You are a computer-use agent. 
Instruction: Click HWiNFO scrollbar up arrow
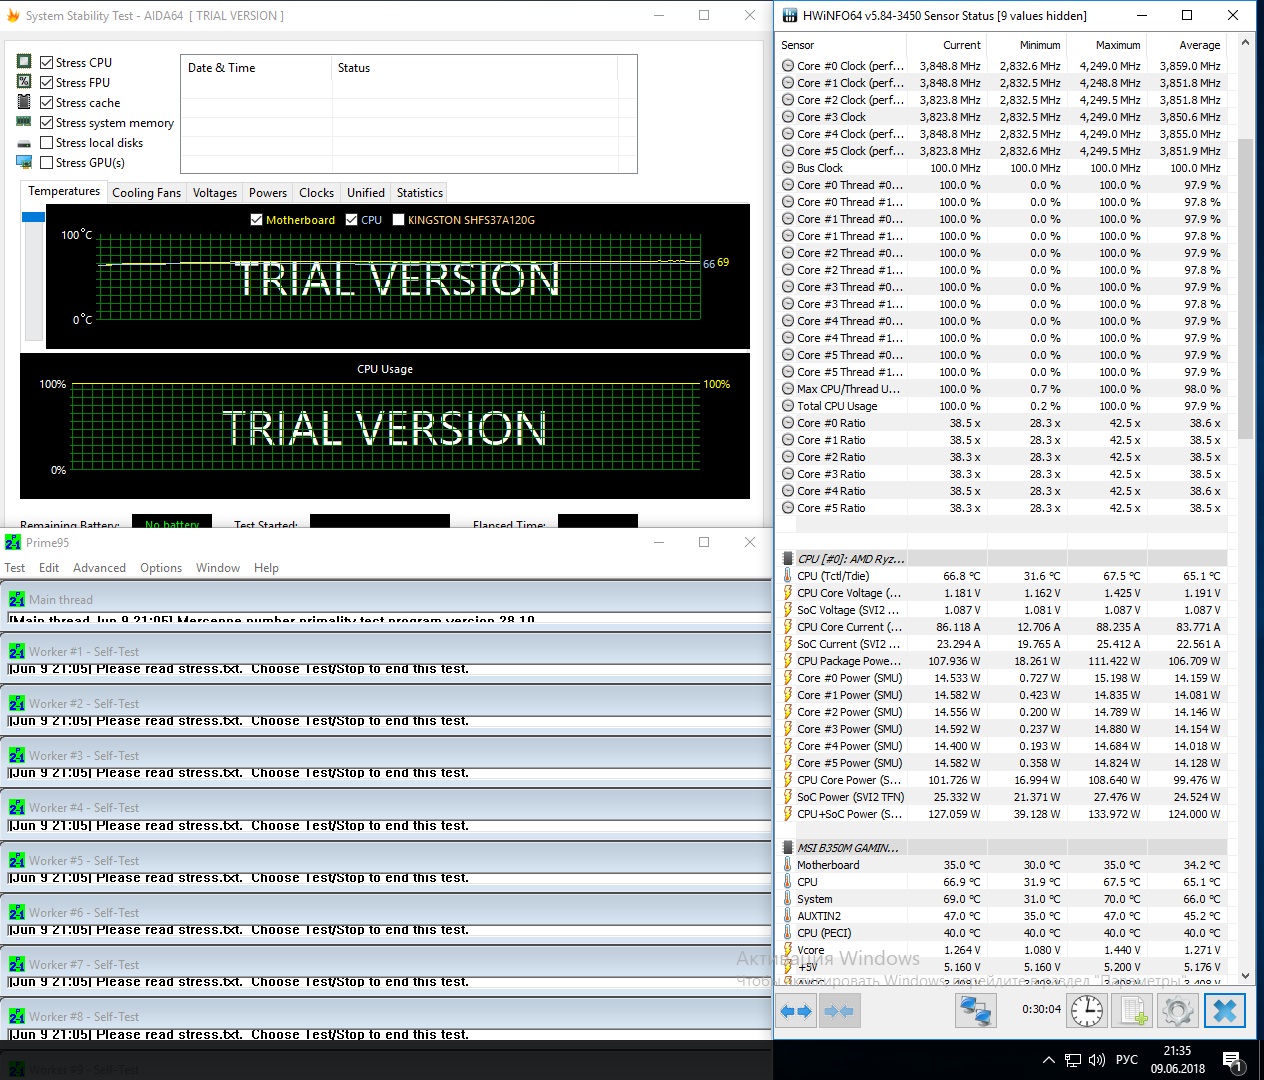[x=1245, y=43]
